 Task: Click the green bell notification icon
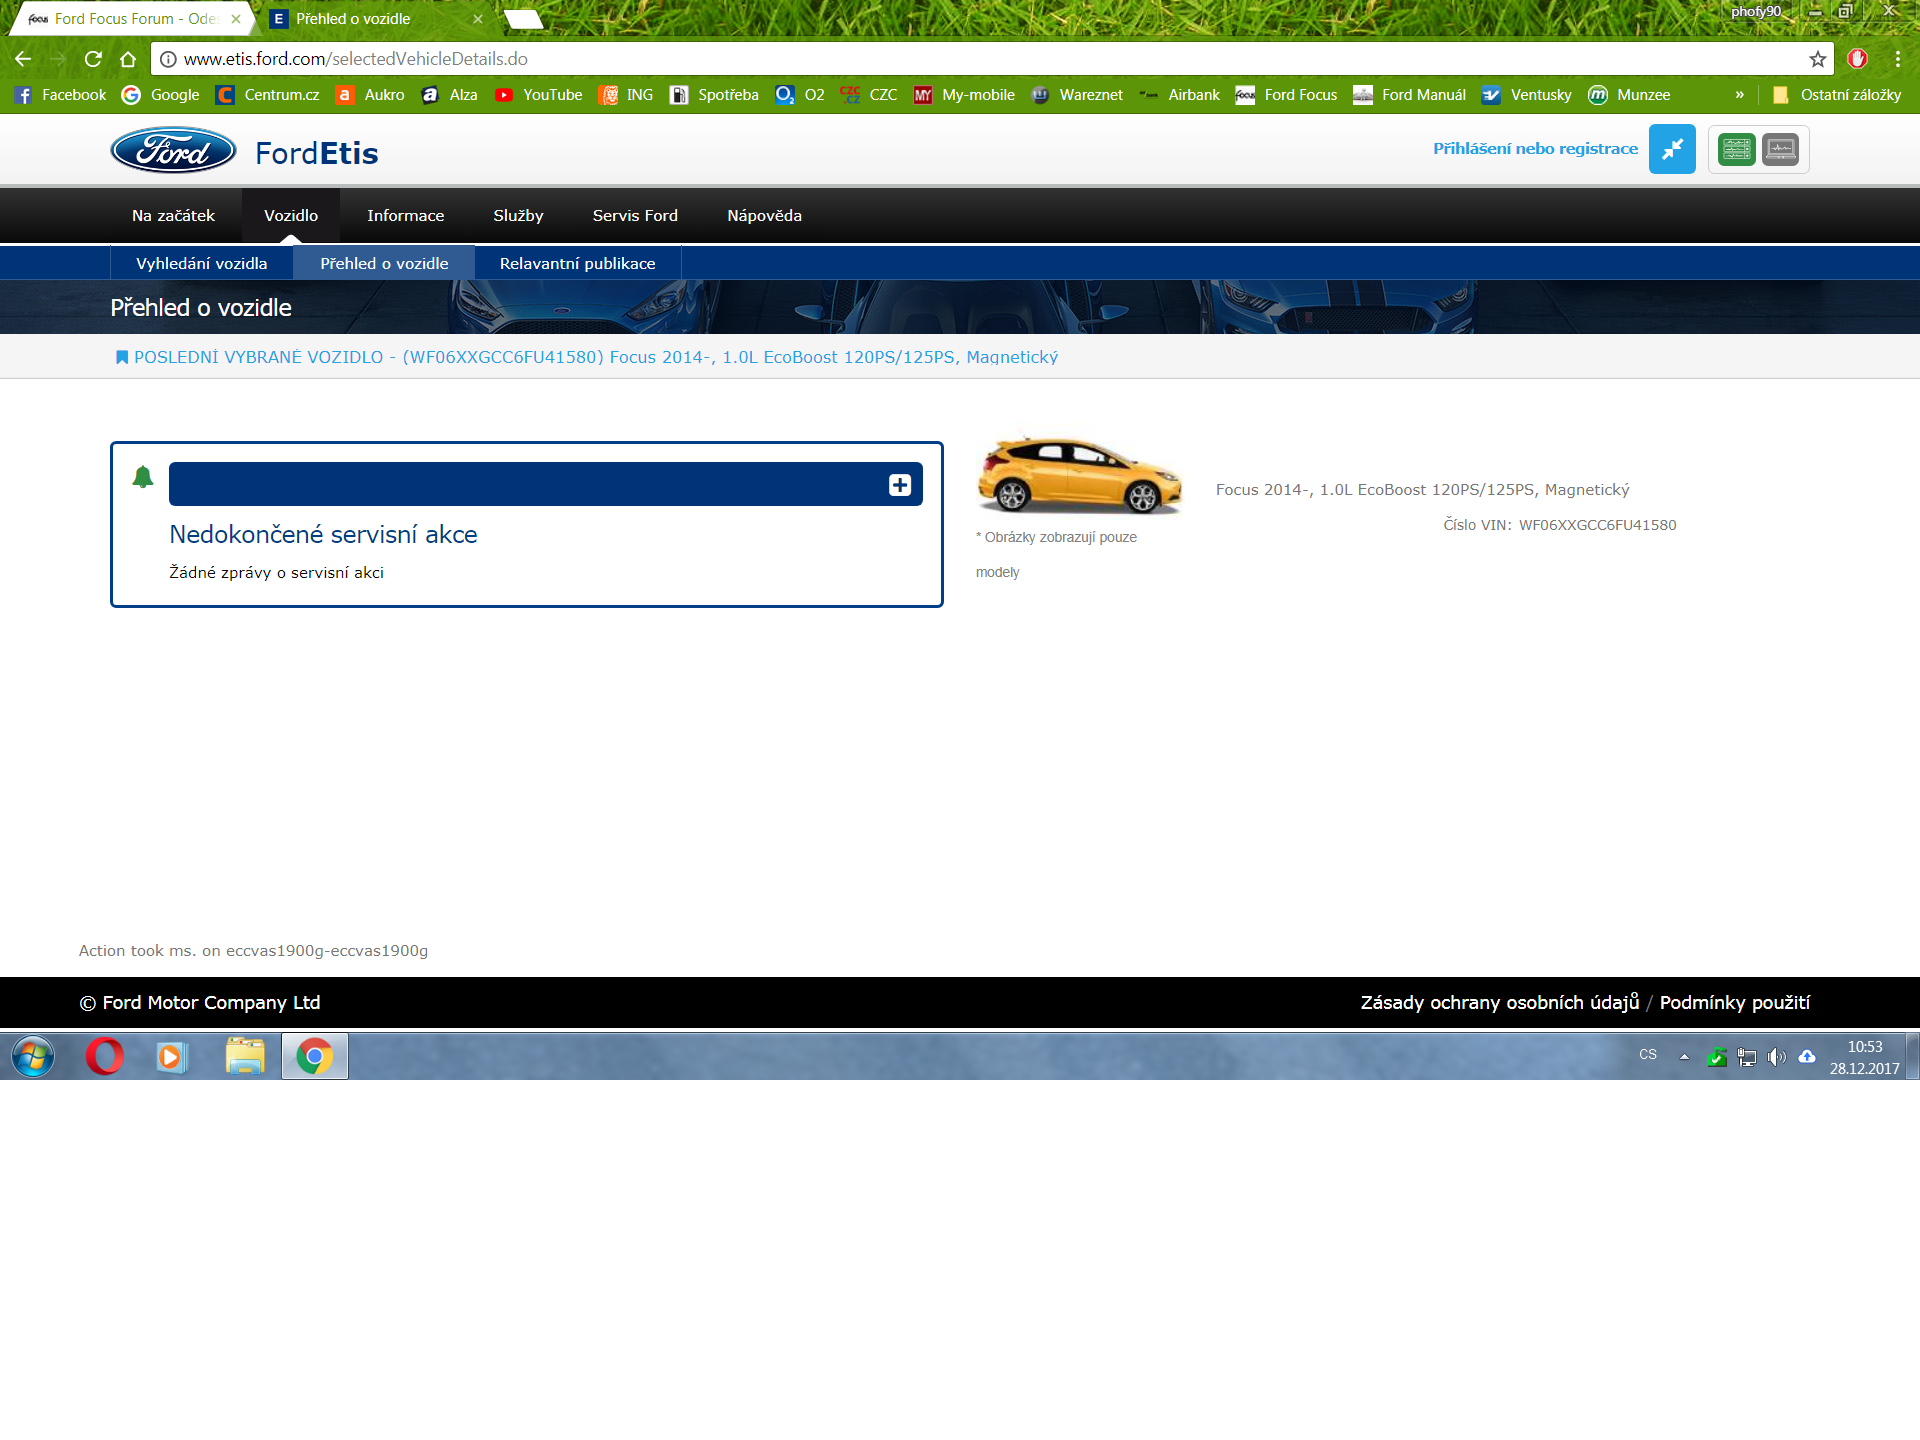tap(143, 477)
